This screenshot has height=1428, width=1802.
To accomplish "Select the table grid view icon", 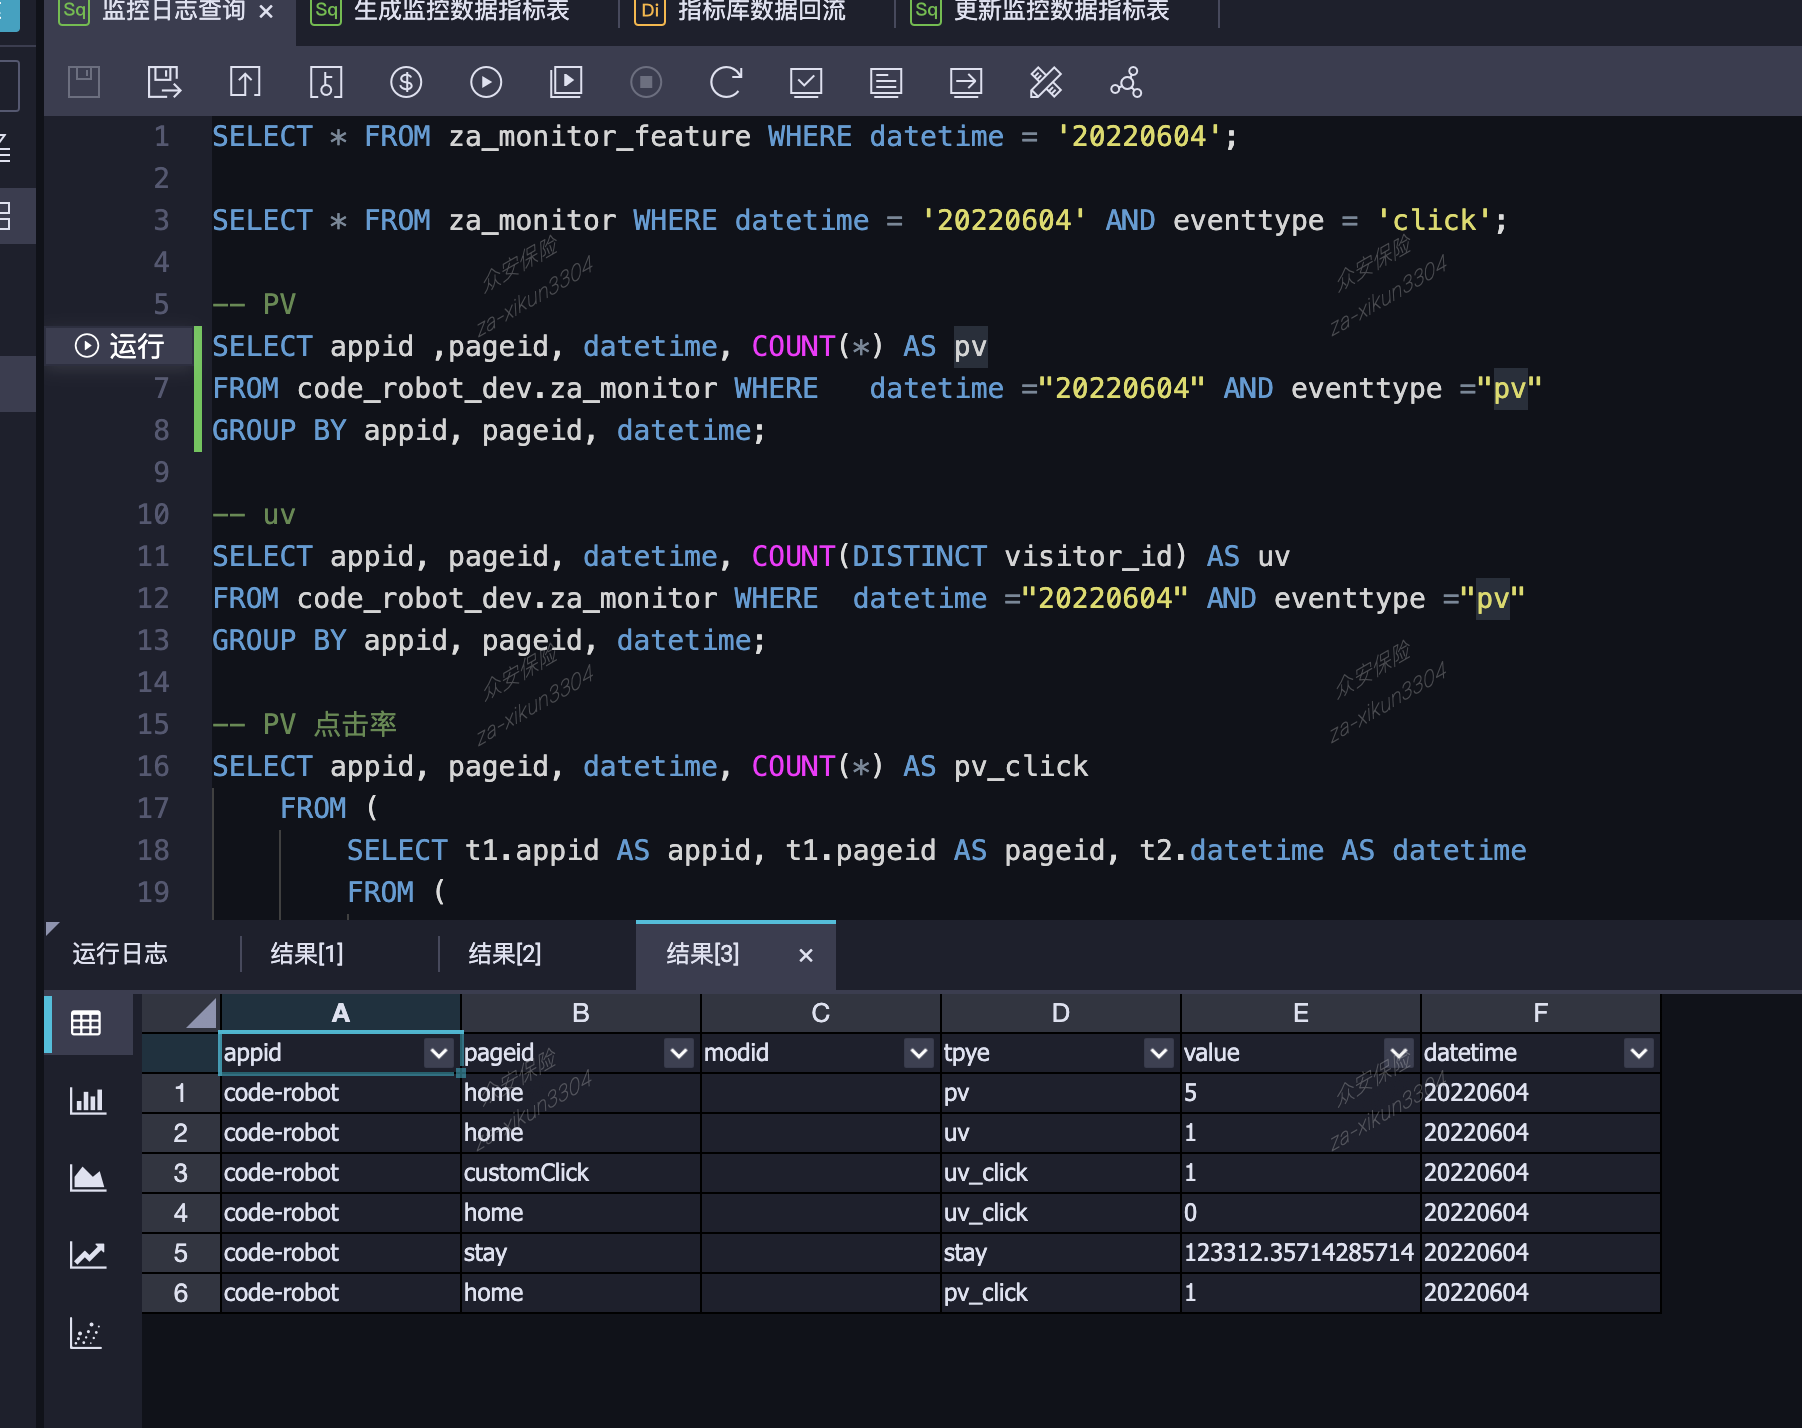I will [87, 1023].
